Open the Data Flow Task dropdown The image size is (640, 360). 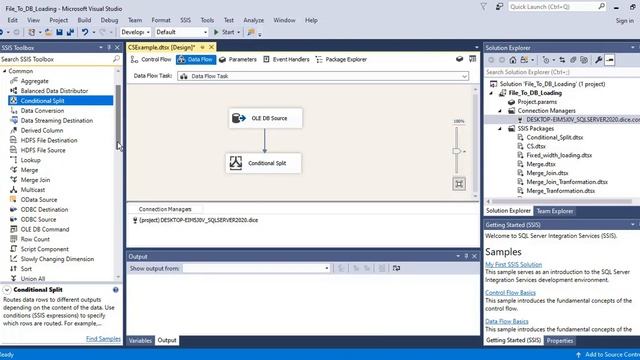tap(323, 76)
